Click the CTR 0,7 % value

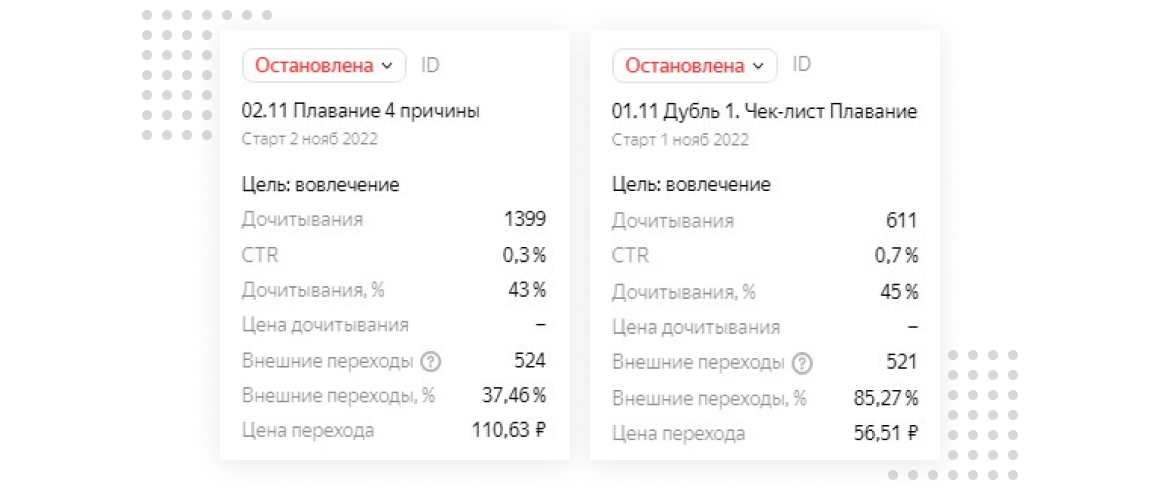pos(897,255)
